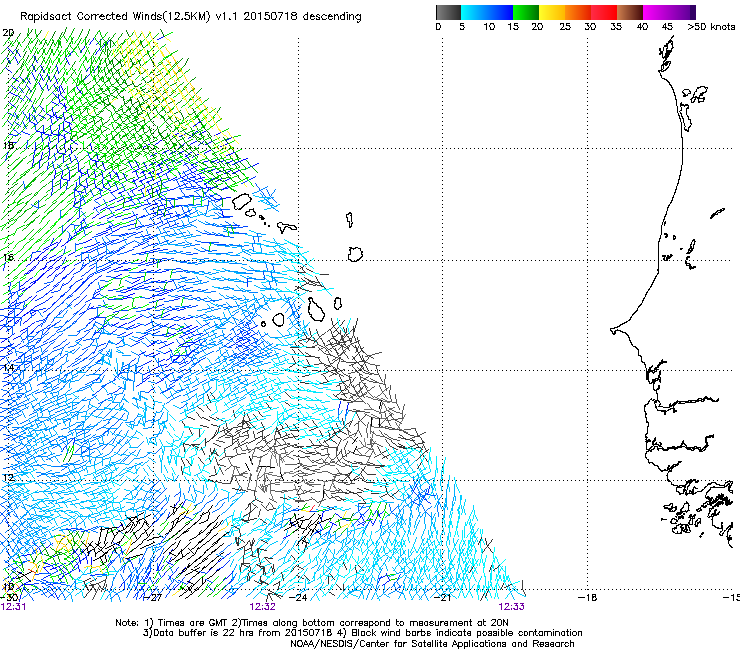The width and height of the screenshot is (740, 650).
Task: Click the largest northwestern Cape Verde island outline
Action: click(x=242, y=201)
